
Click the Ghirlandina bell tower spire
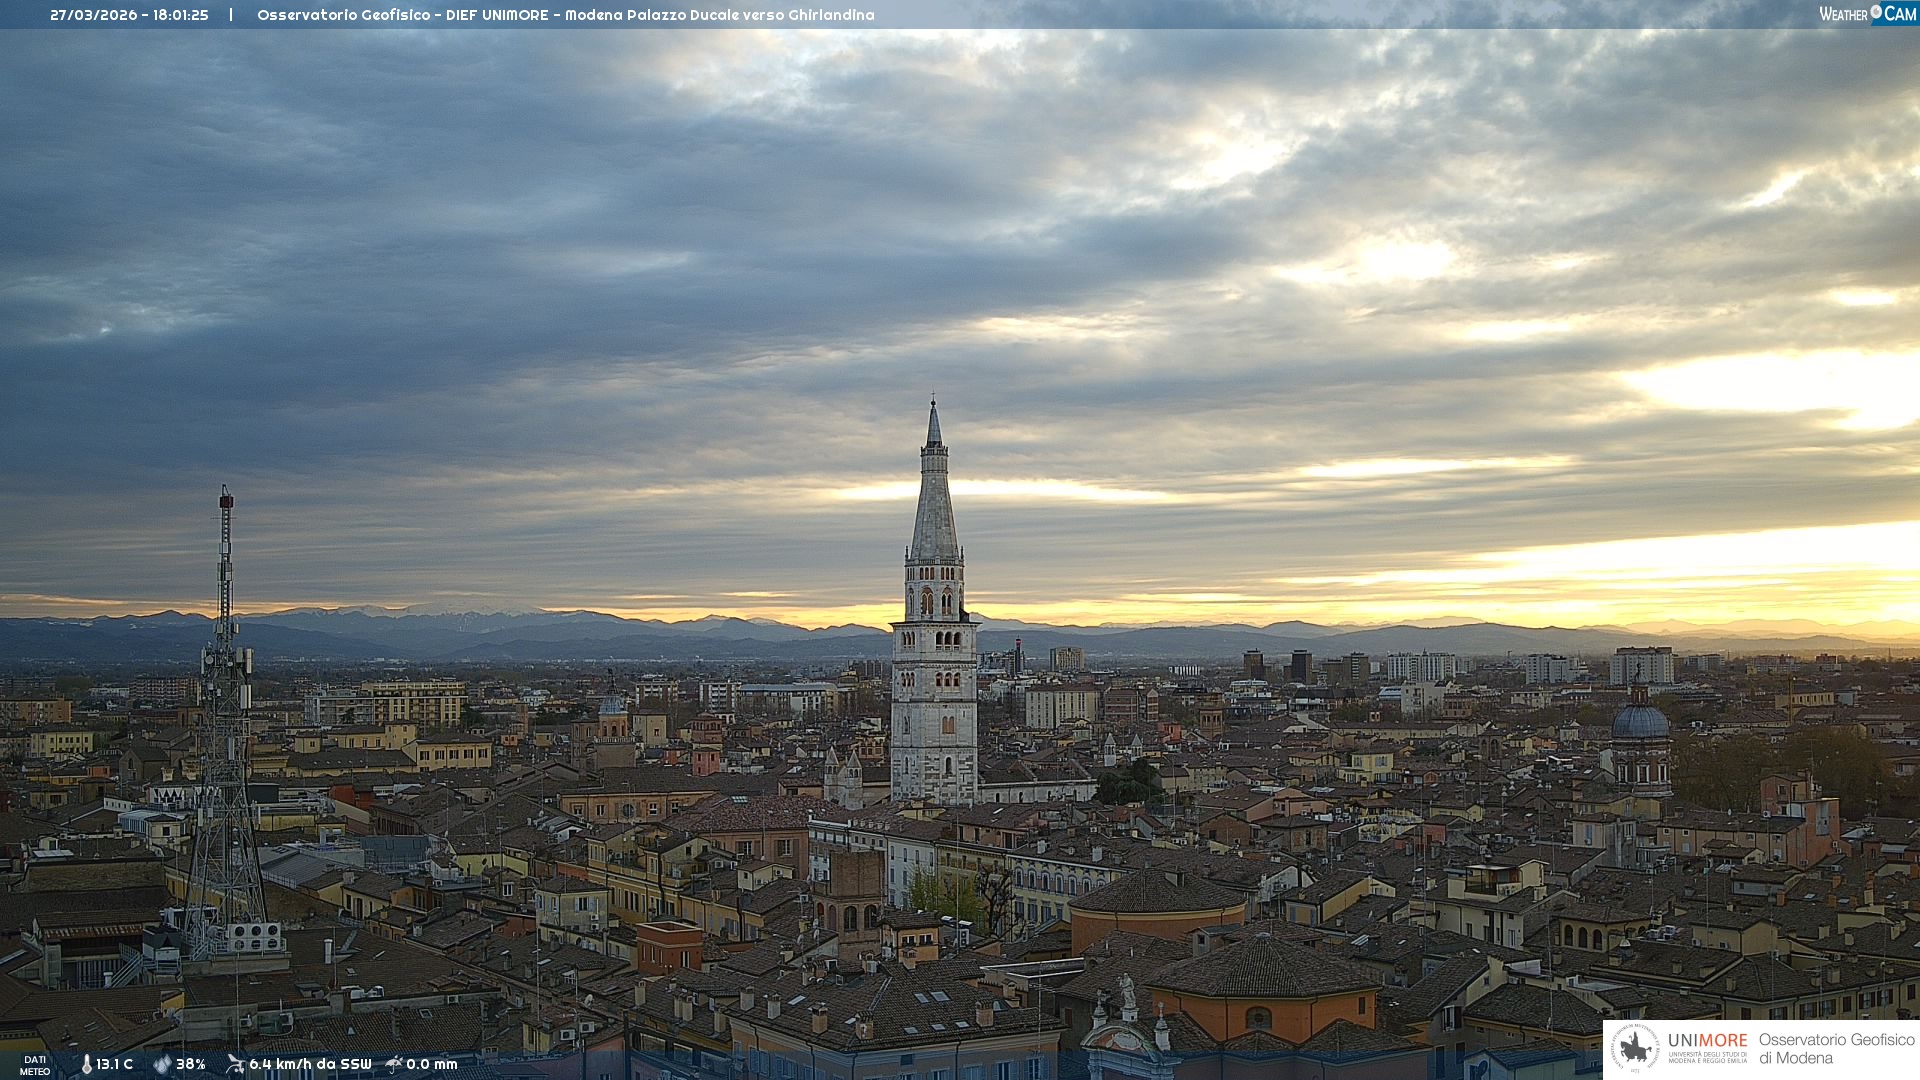(934, 500)
